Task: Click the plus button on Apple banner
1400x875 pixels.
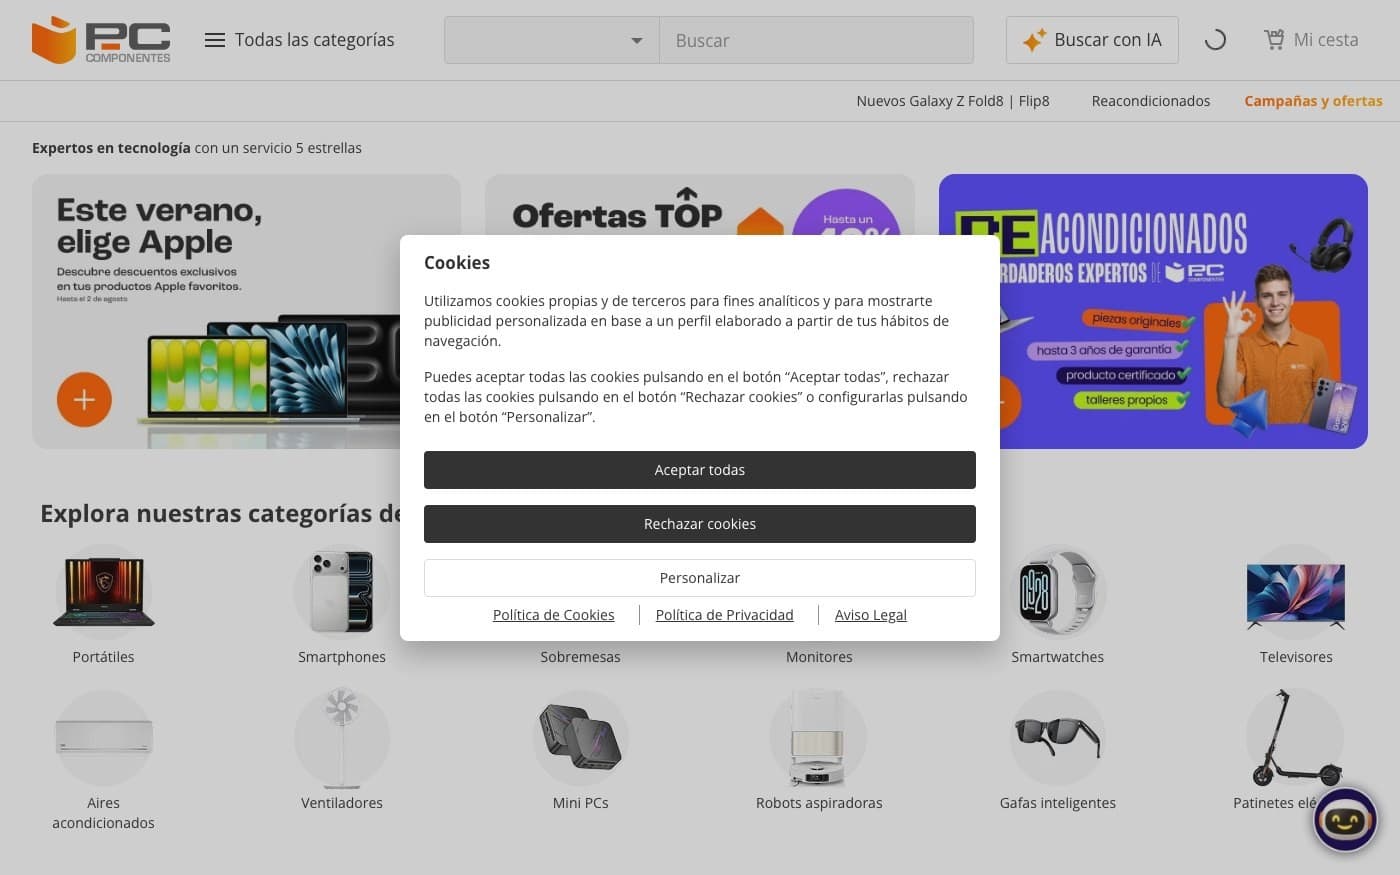Action: click(84, 399)
